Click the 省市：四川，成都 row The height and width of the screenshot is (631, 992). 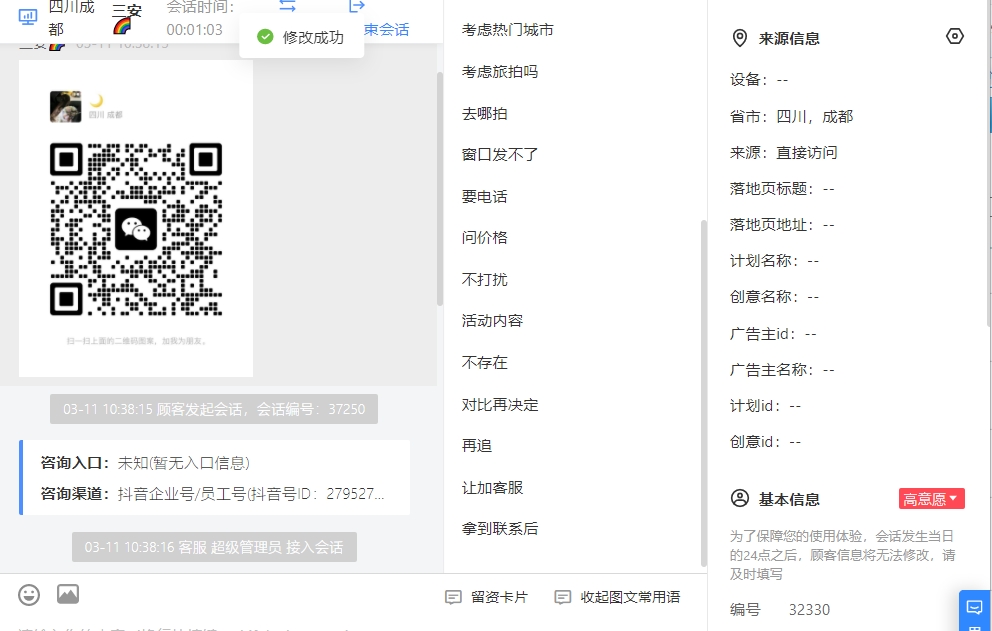(x=791, y=116)
